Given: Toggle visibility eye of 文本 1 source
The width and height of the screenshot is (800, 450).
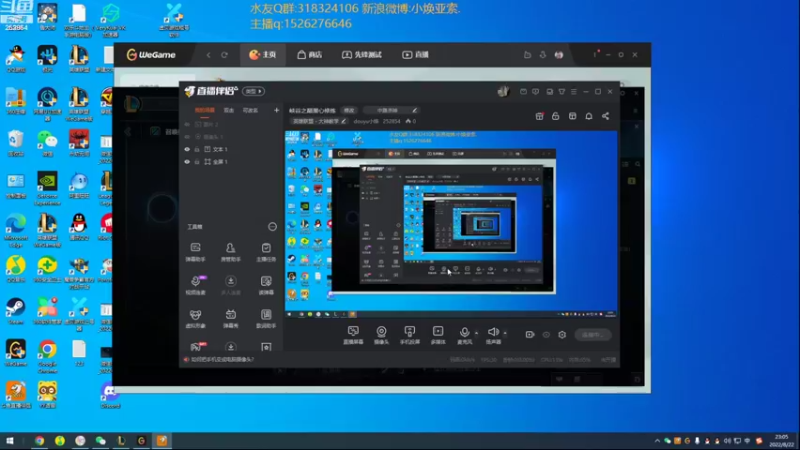Looking at the screenshot, I should point(187,149).
